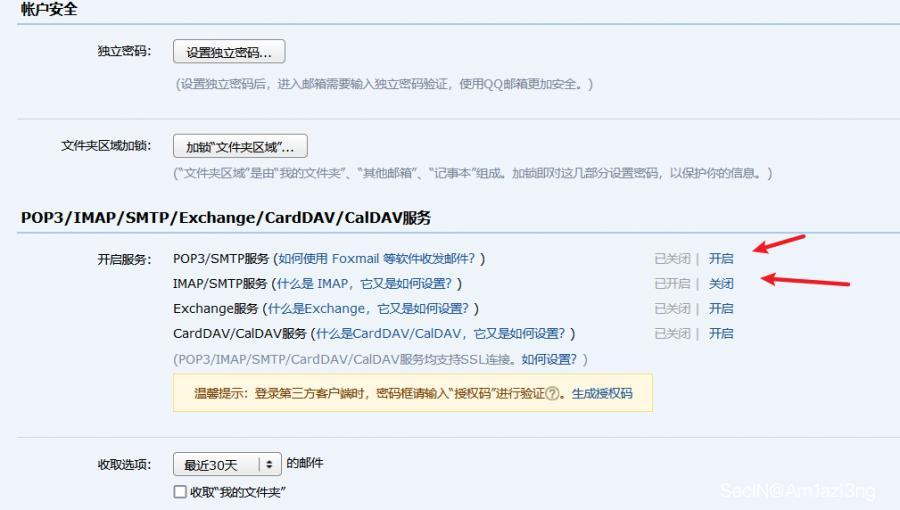Image resolution: width=900 pixels, height=510 pixels.
Task: Click the 设置独立密码 button
Action: point(229,52)
